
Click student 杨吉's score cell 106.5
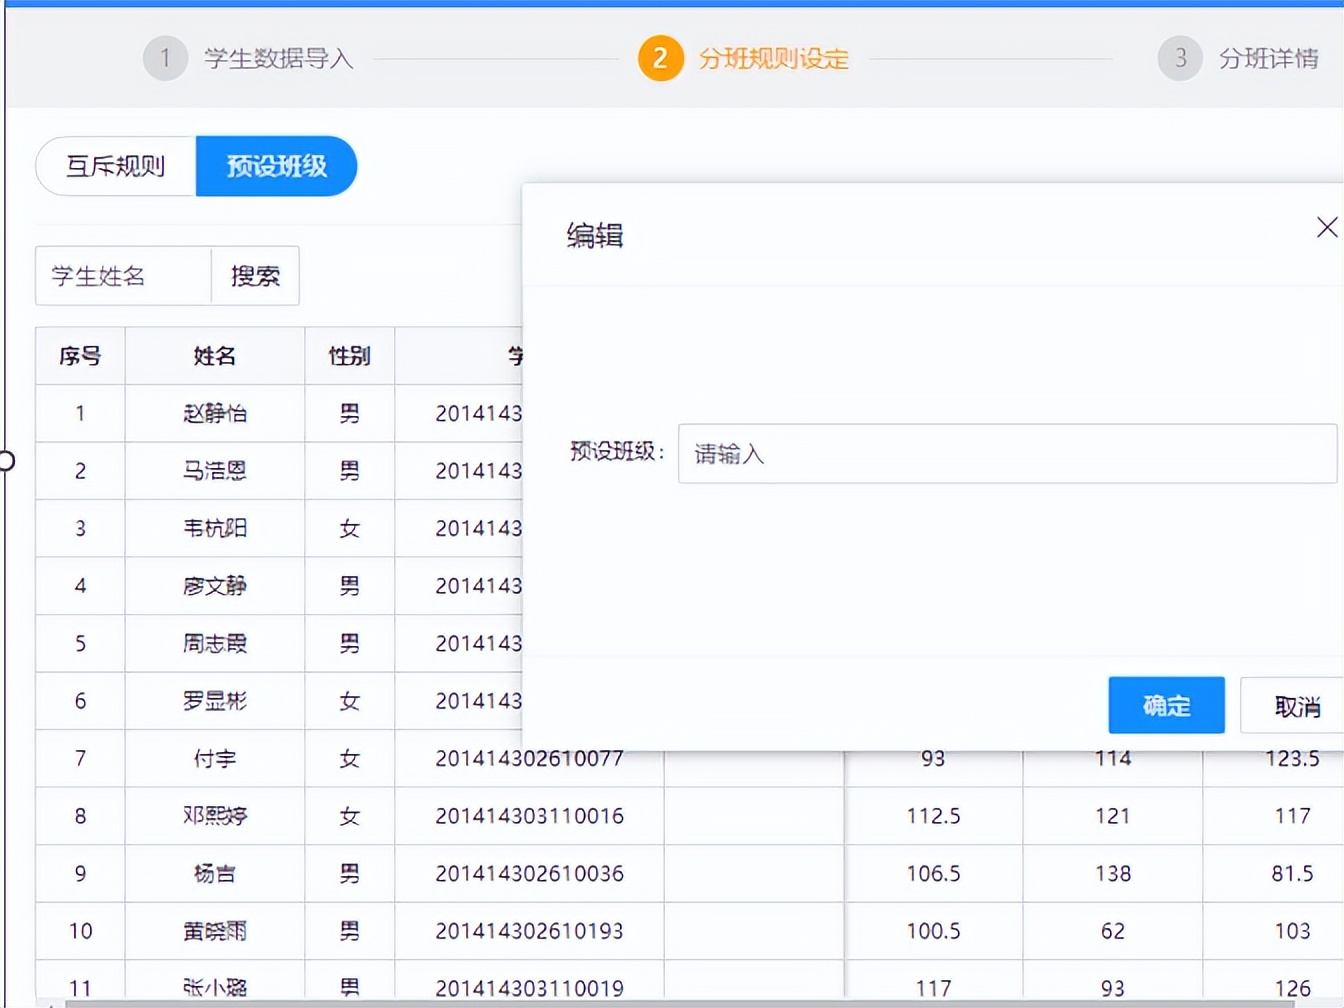(932, 873)
